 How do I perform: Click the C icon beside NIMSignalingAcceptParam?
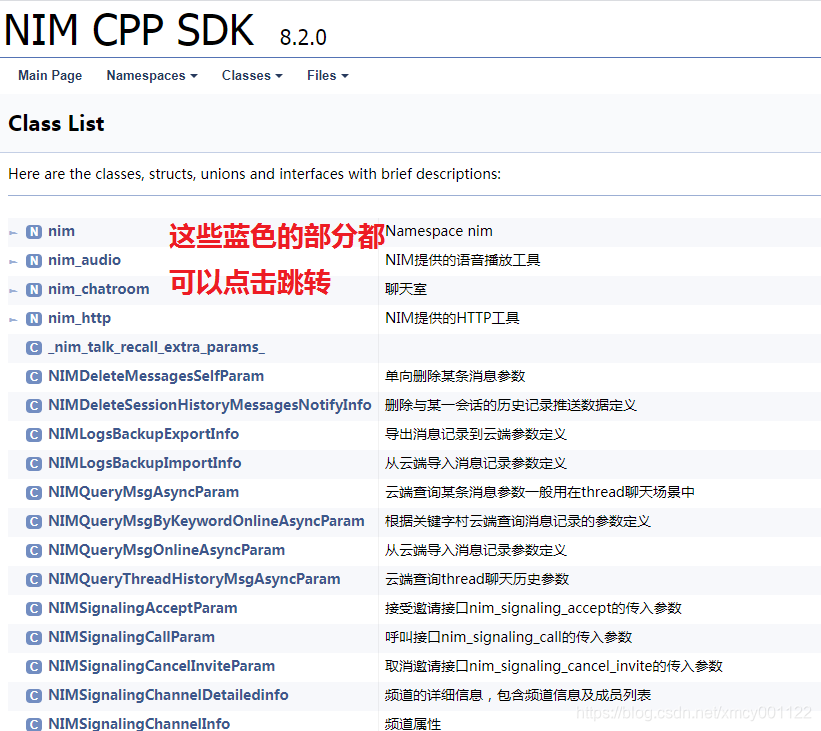(x=34, y=609)
